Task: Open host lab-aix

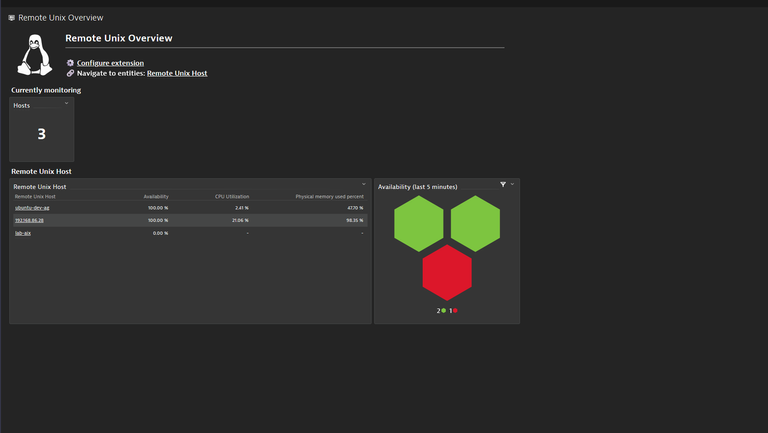Action: 23,233
